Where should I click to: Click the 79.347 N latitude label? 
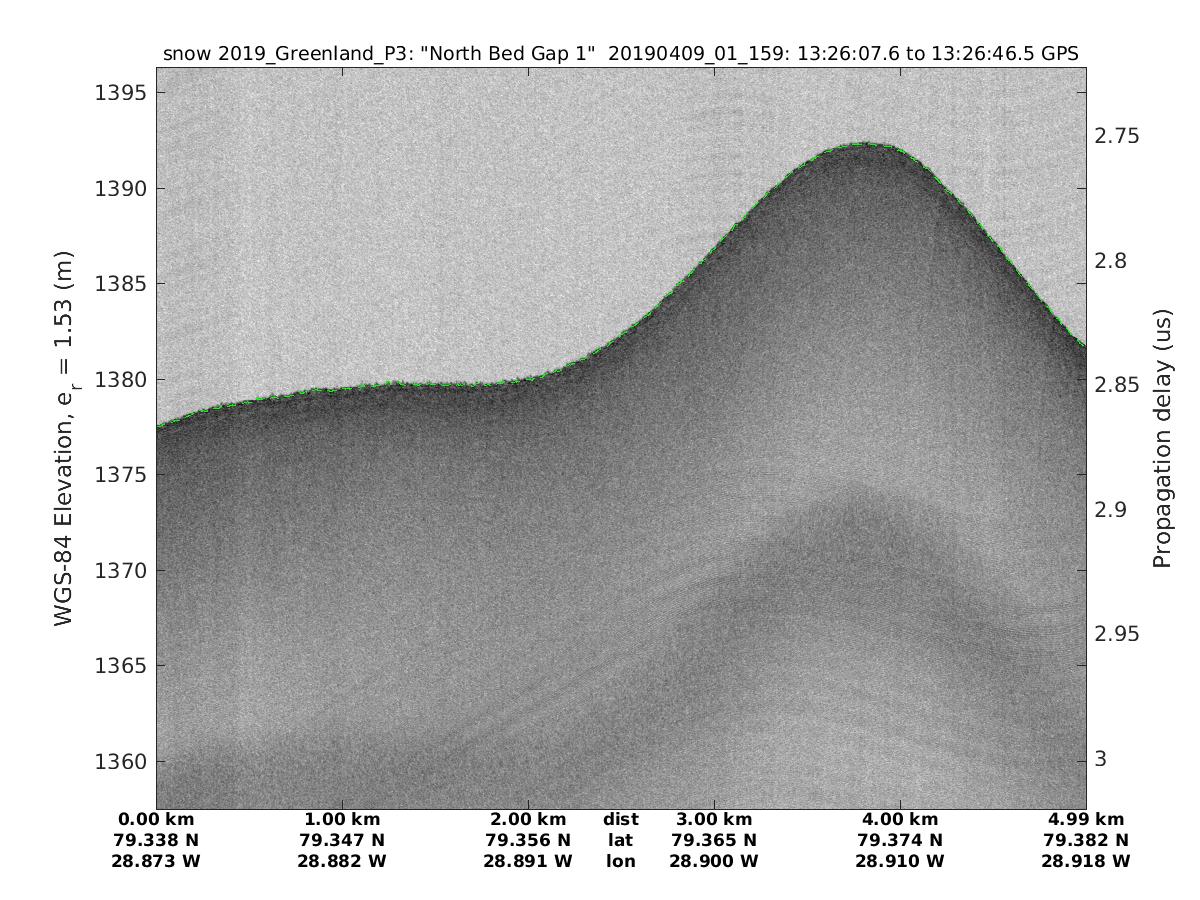342,840
